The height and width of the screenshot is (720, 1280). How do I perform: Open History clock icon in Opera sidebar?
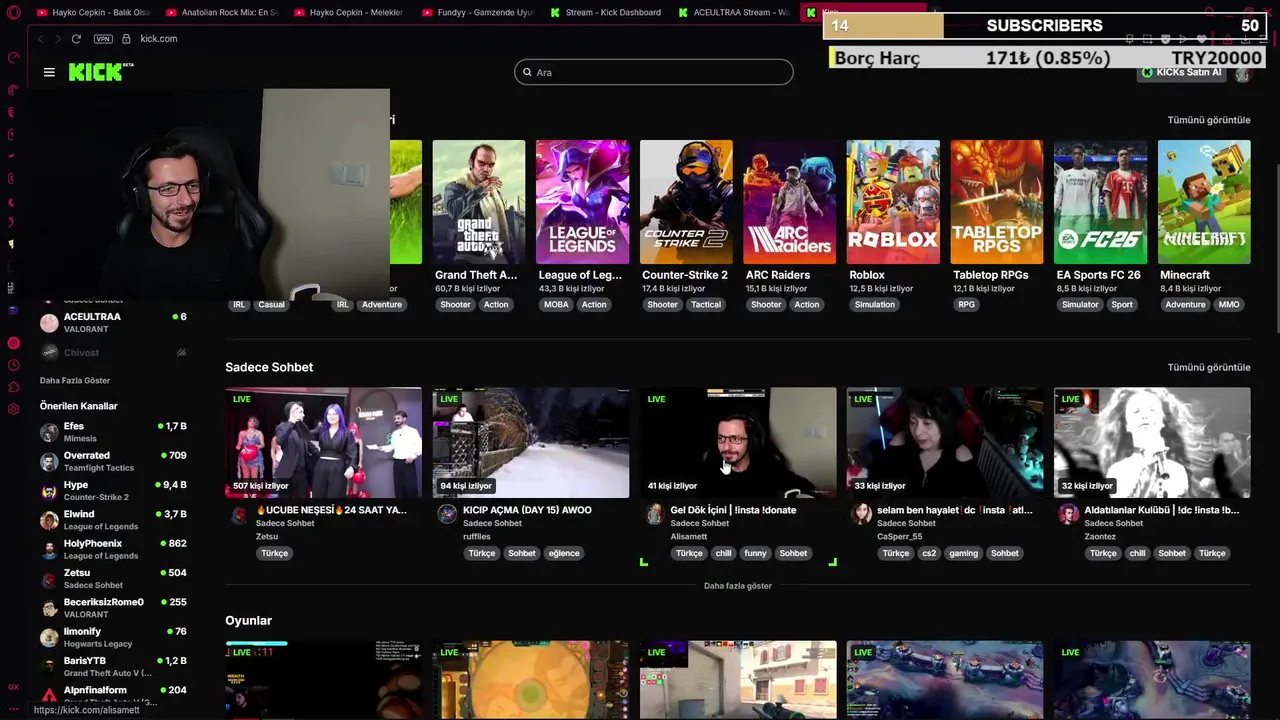click(x=13, y=365)
